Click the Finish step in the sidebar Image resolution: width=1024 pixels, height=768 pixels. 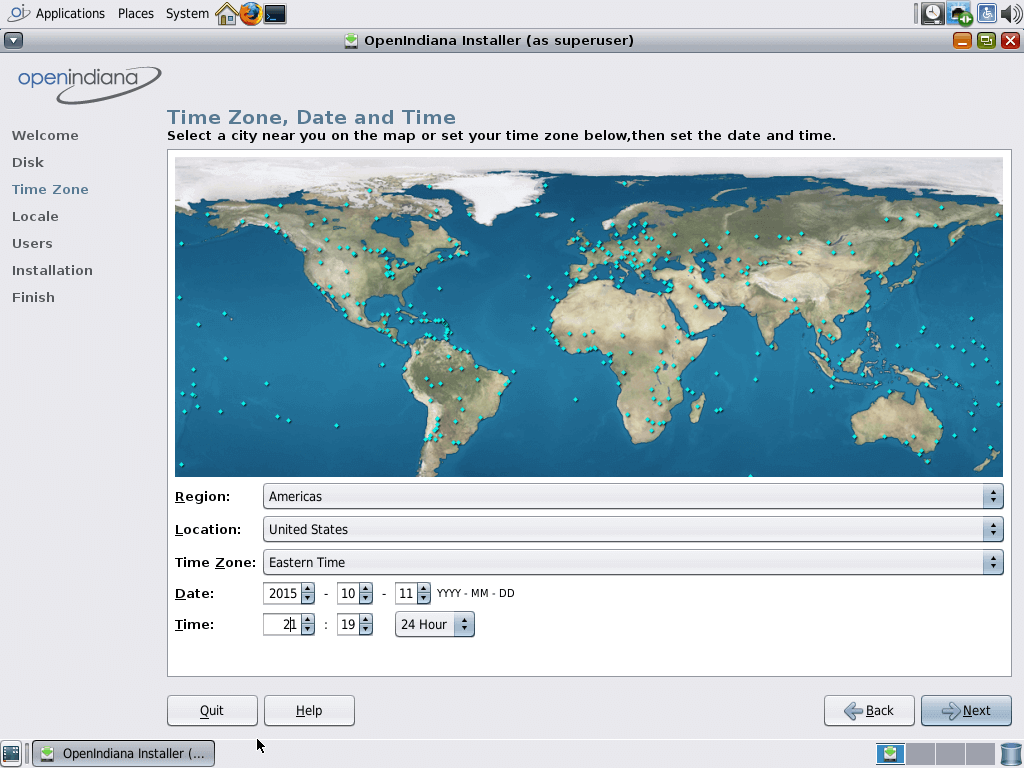click(33, 297)
